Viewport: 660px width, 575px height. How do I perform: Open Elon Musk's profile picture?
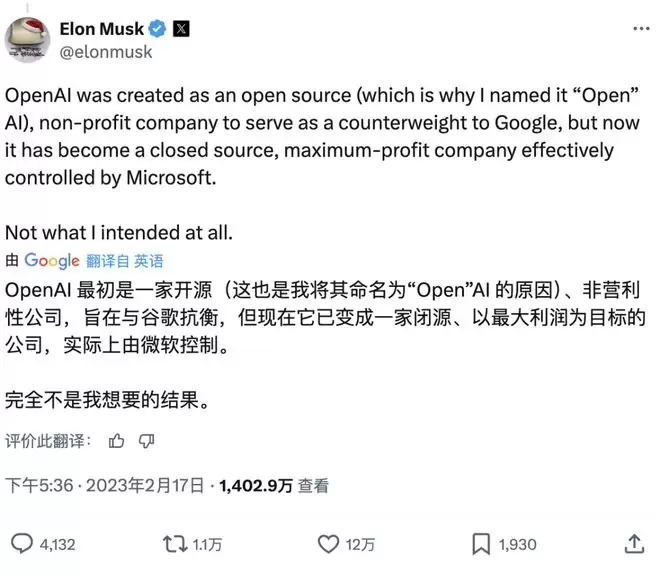[29, 40]
